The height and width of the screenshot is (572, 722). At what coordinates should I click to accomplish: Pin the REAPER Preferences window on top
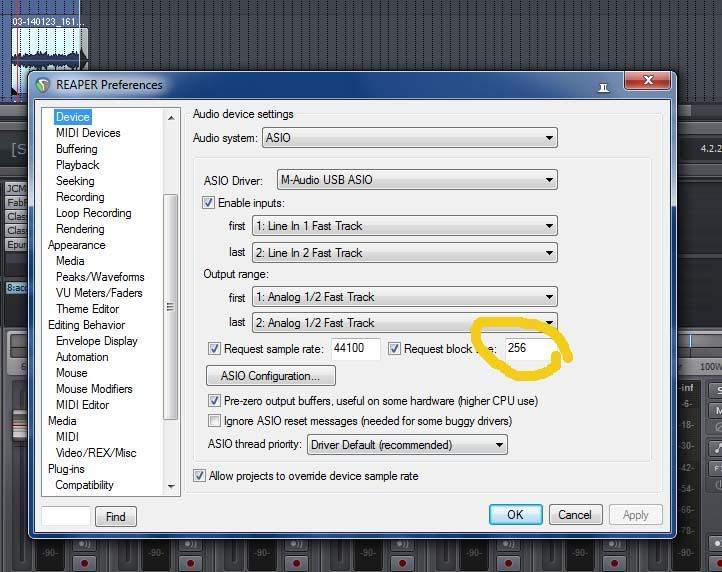[x=603, y=87]
